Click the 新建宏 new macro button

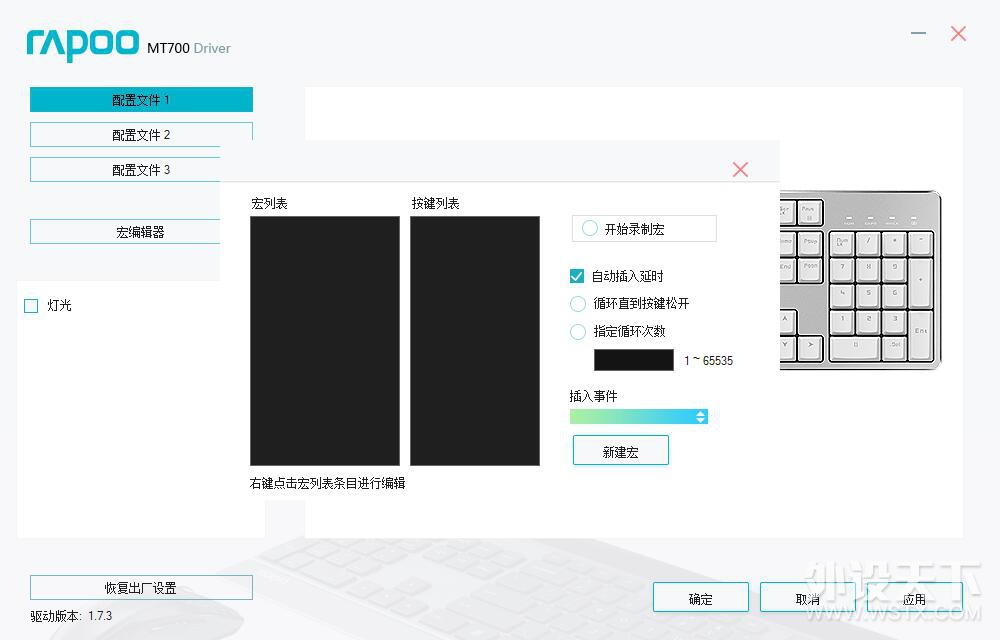621,451
